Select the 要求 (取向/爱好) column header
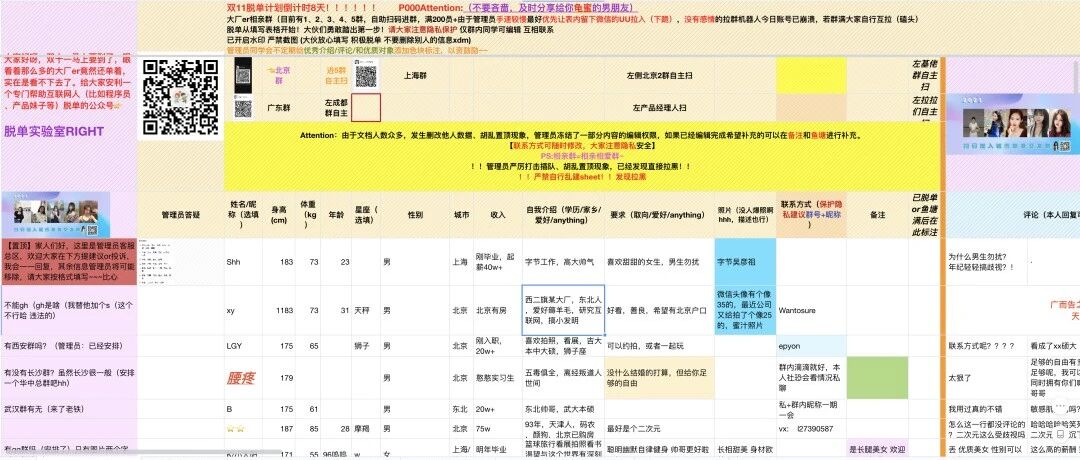 pyautogui.click(x=660, y=215)
